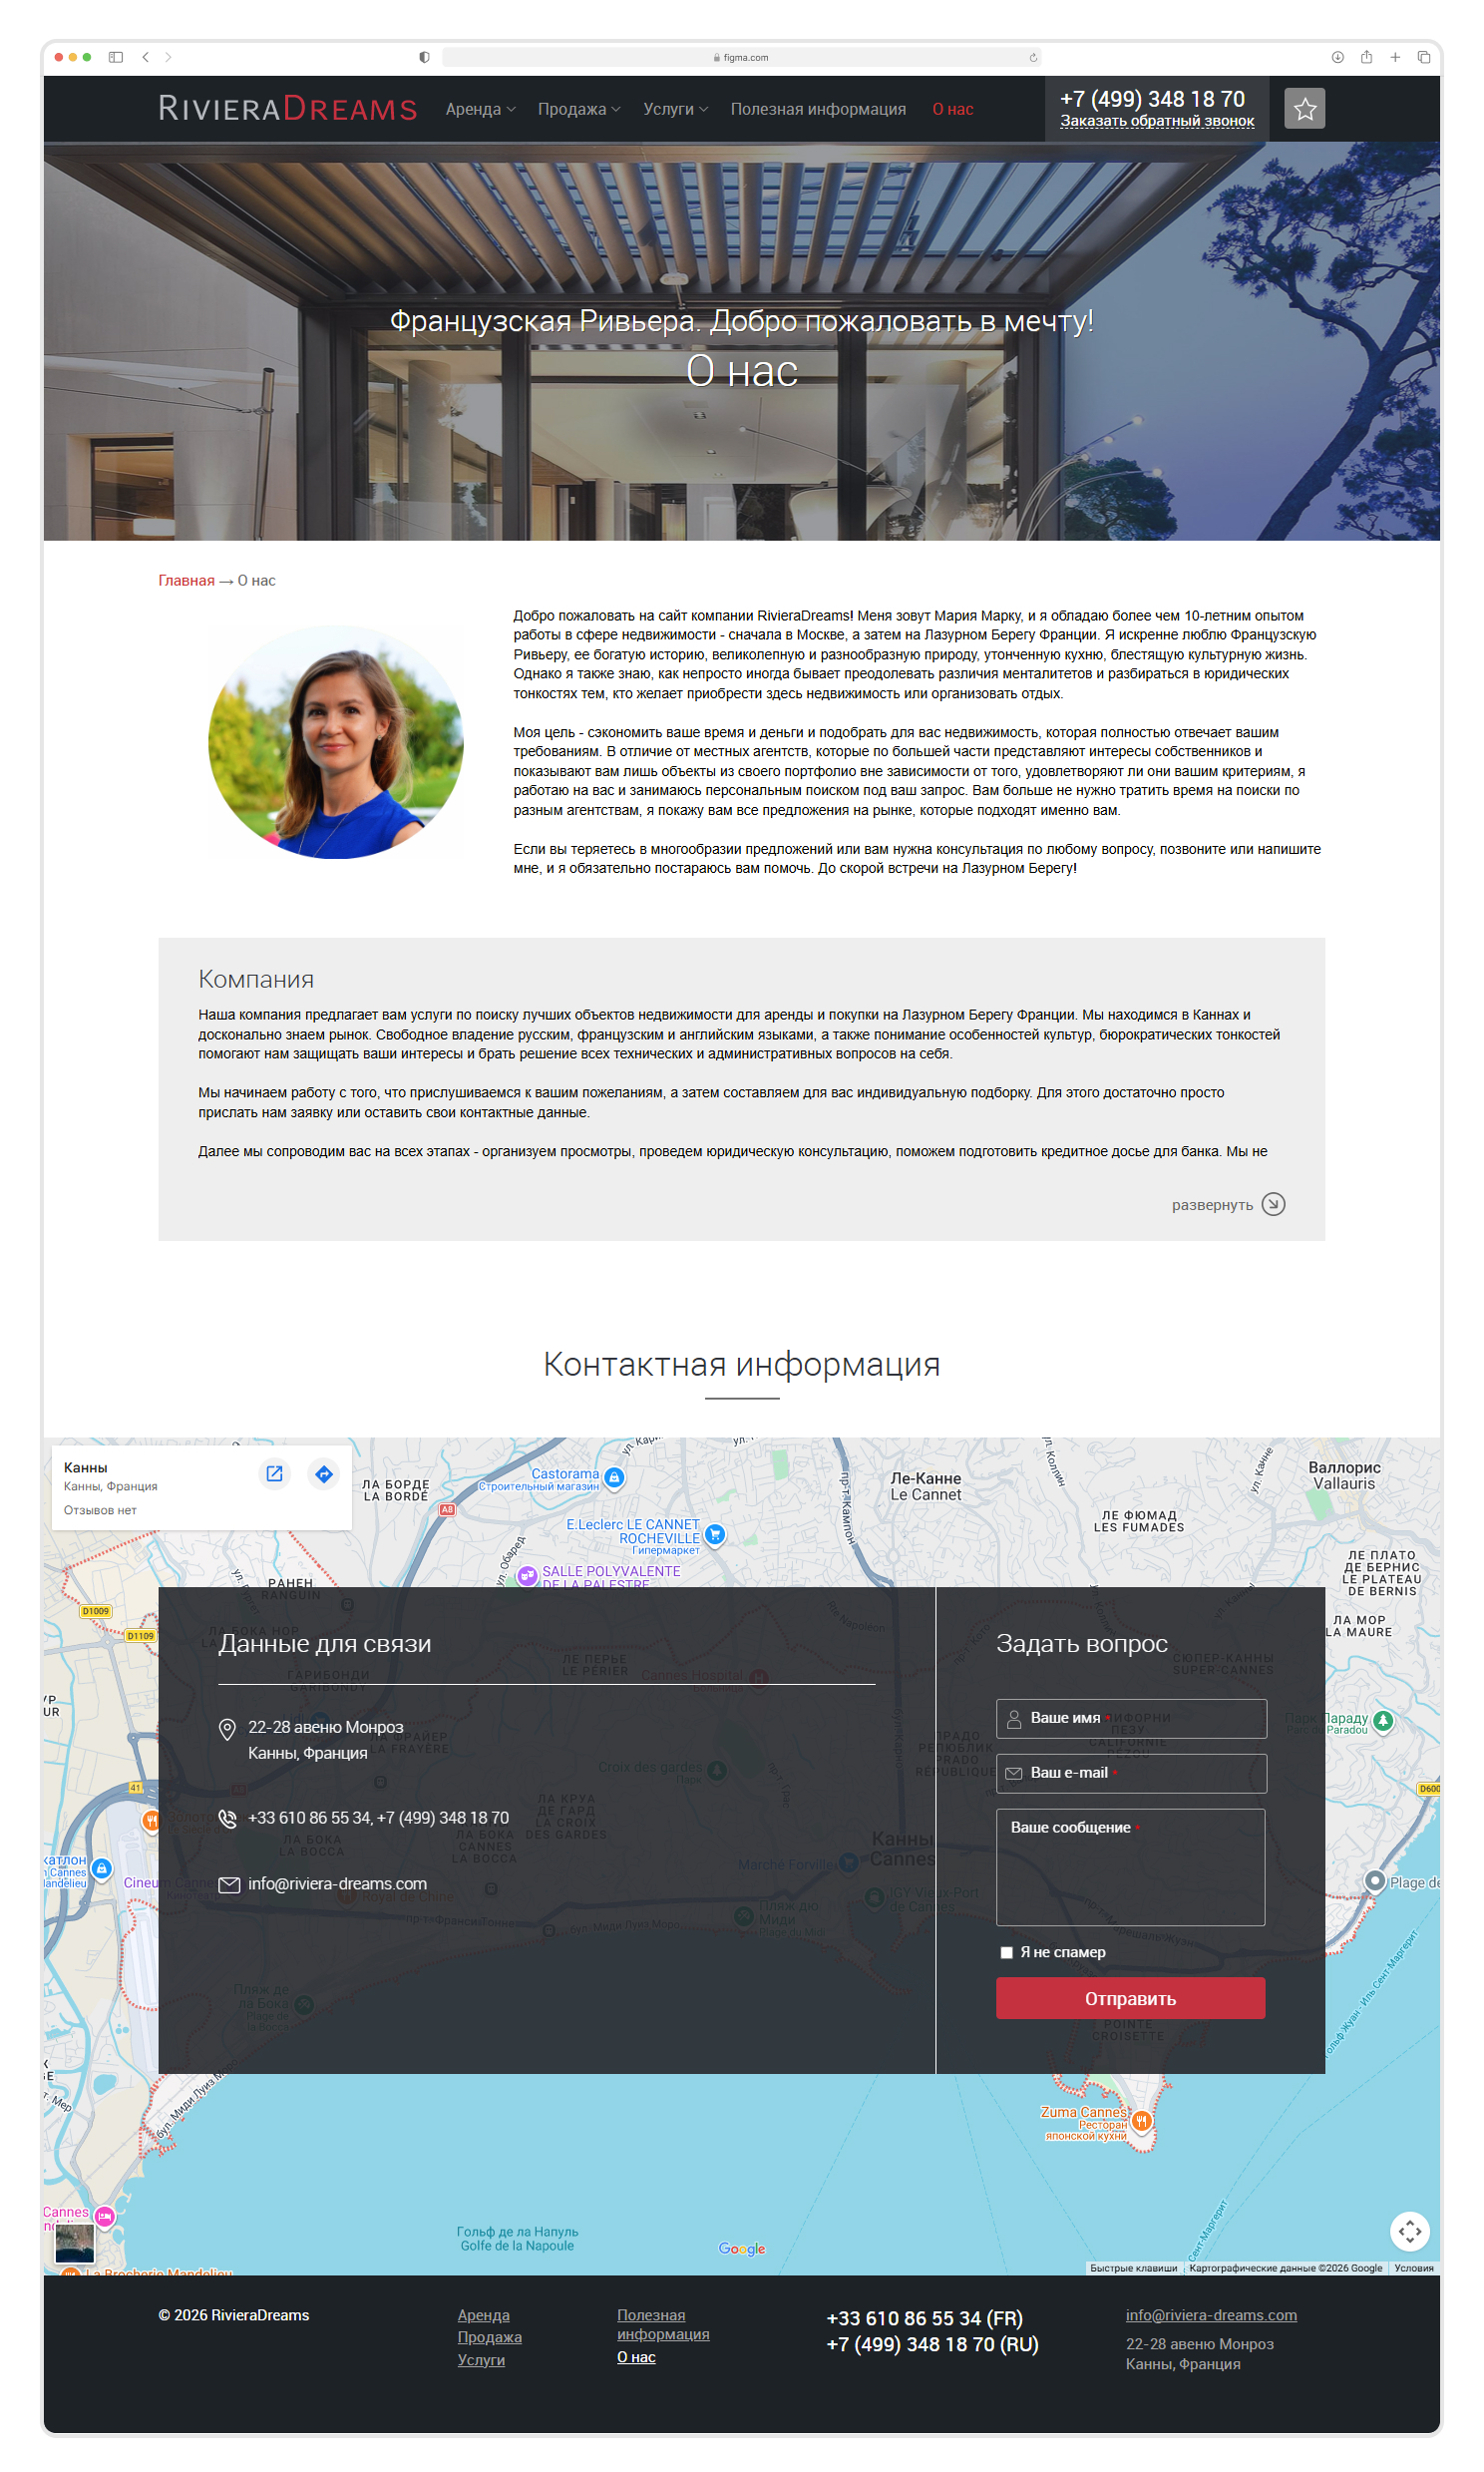Click the "© 2026 RivieraDreams" copyright text
This screenshot has height=2472, width=1484.
click(x=234, y=2315)
